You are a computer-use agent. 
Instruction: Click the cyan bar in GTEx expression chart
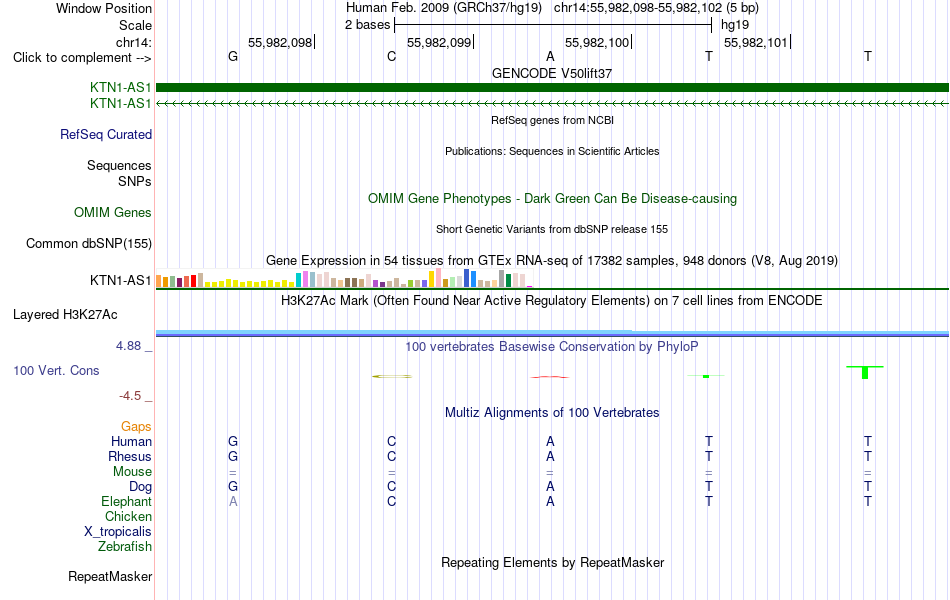299,280
